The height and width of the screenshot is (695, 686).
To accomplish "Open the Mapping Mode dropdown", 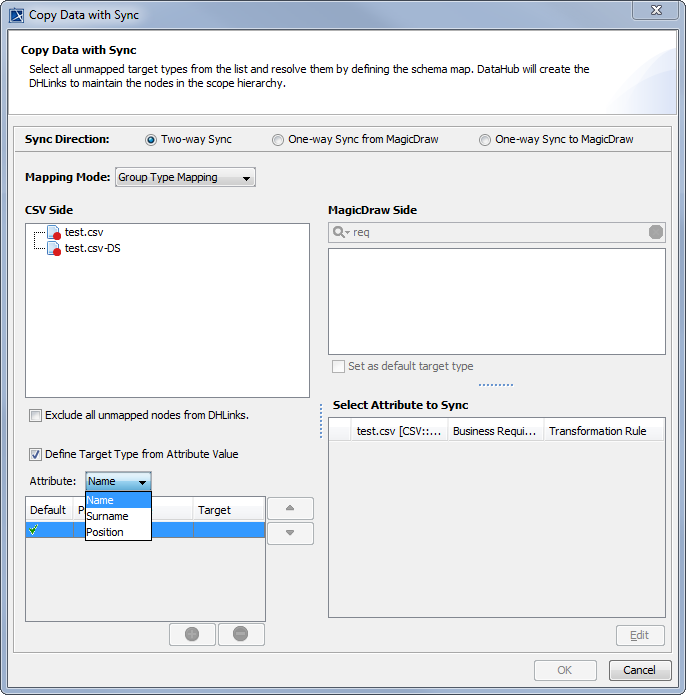I will (185, 177).
